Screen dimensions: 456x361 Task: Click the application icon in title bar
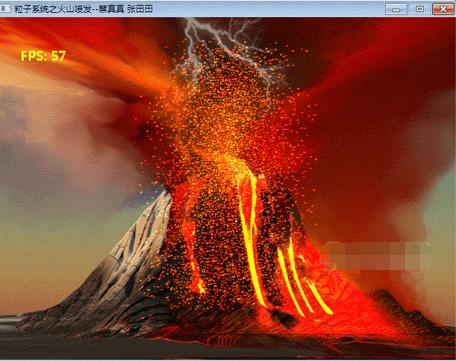[x=4, y=8]
